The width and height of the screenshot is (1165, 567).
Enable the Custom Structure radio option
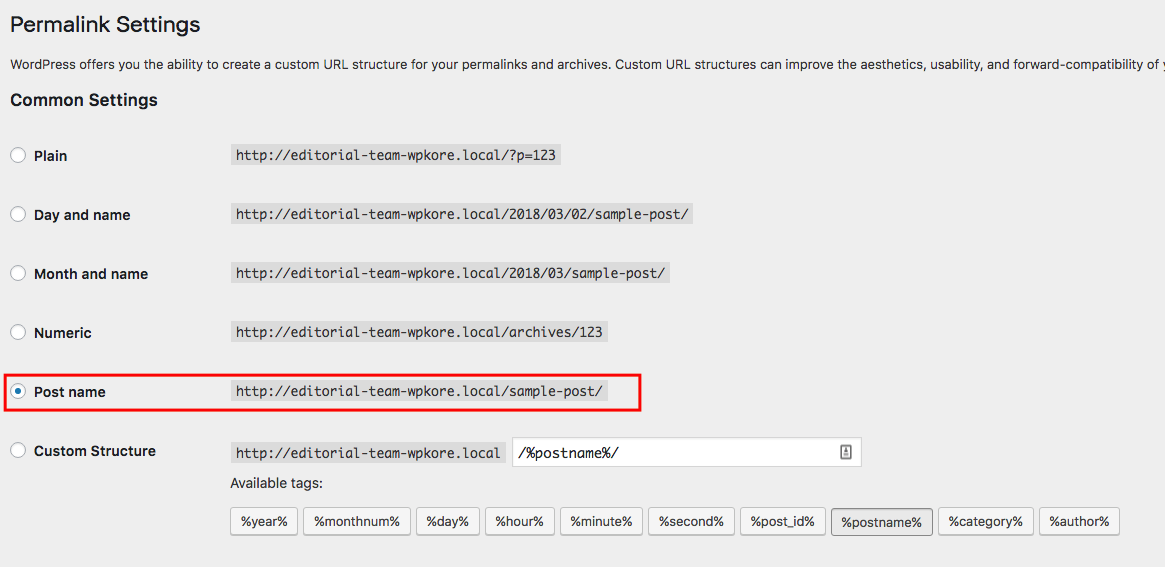(18, 450)
